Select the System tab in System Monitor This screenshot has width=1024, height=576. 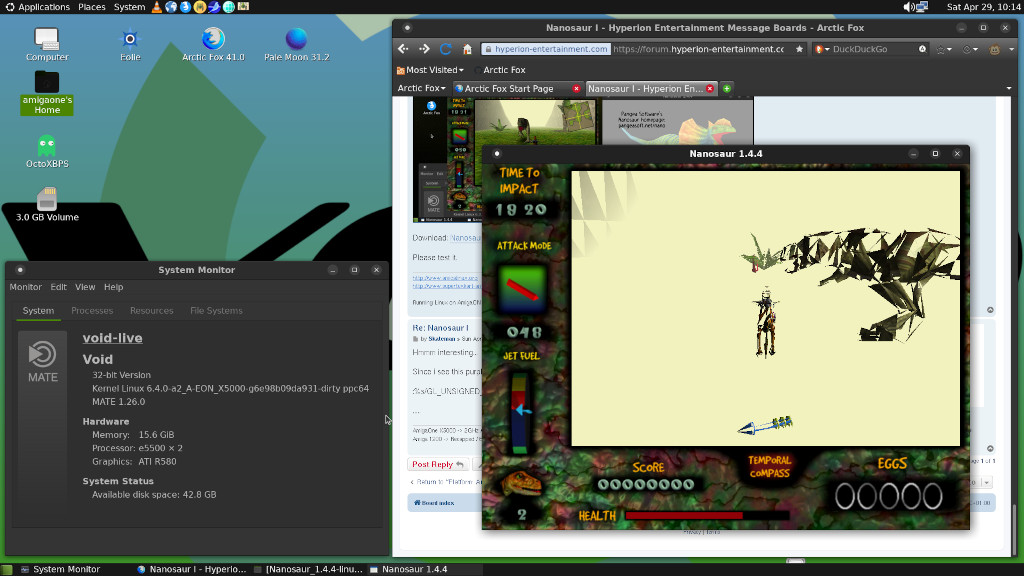tap(39, 311)
